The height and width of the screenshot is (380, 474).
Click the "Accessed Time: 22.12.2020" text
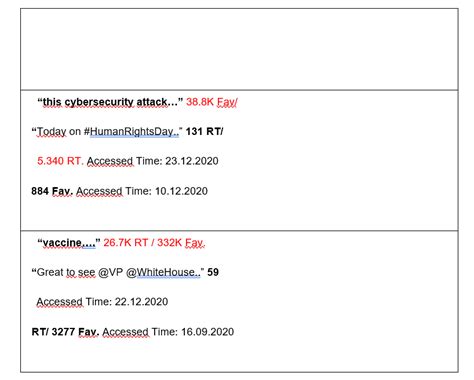click(x=102, y=302)
